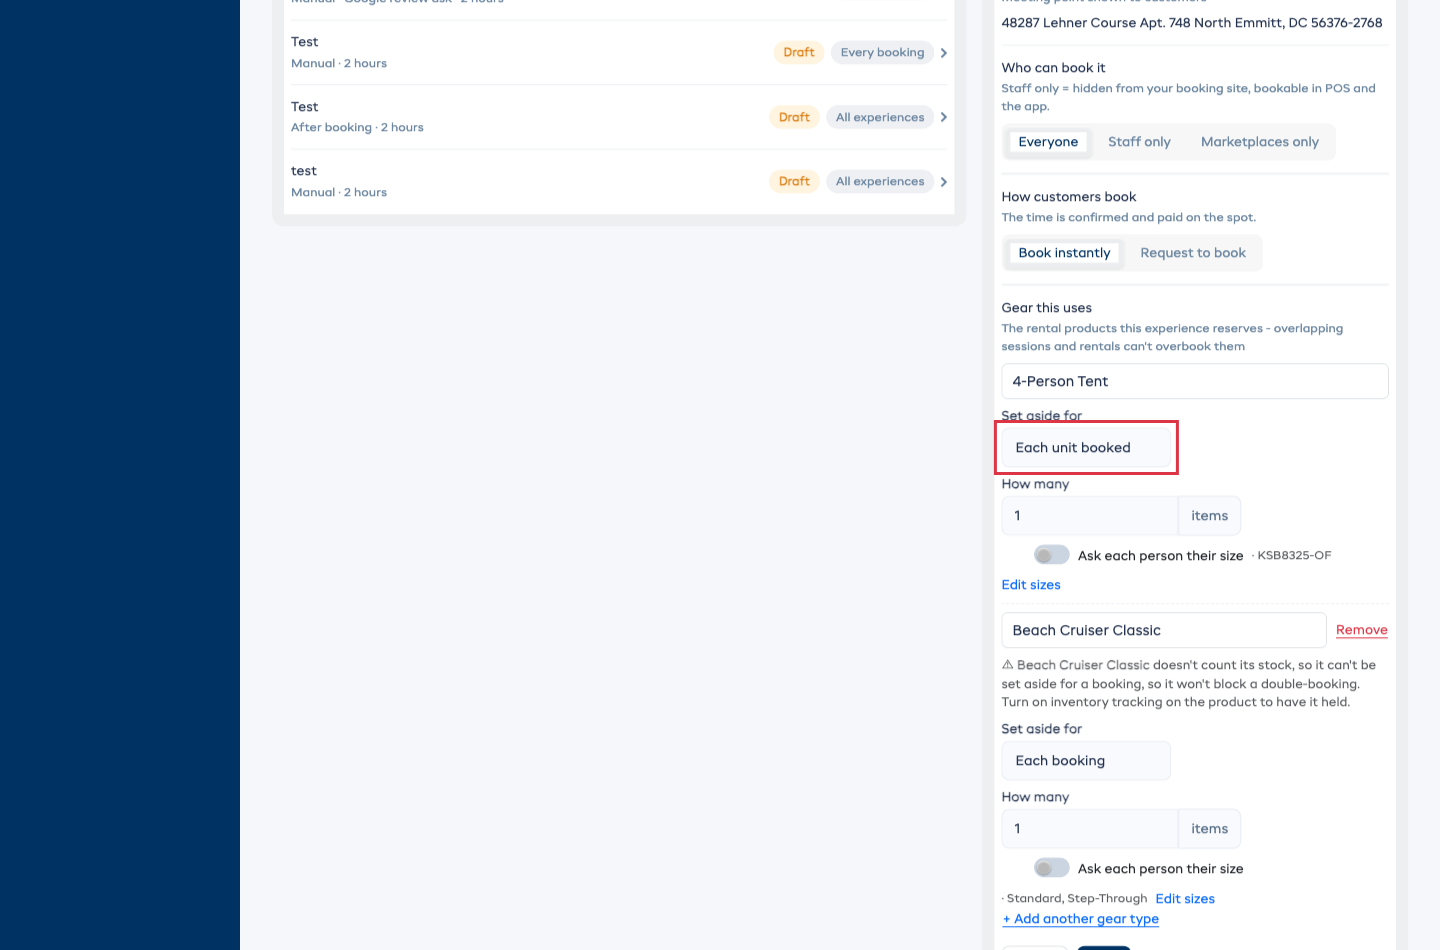Click 'items' unit label for Beach Cruiser Classic
1440x950 pixels.
tap(1210, 829)
